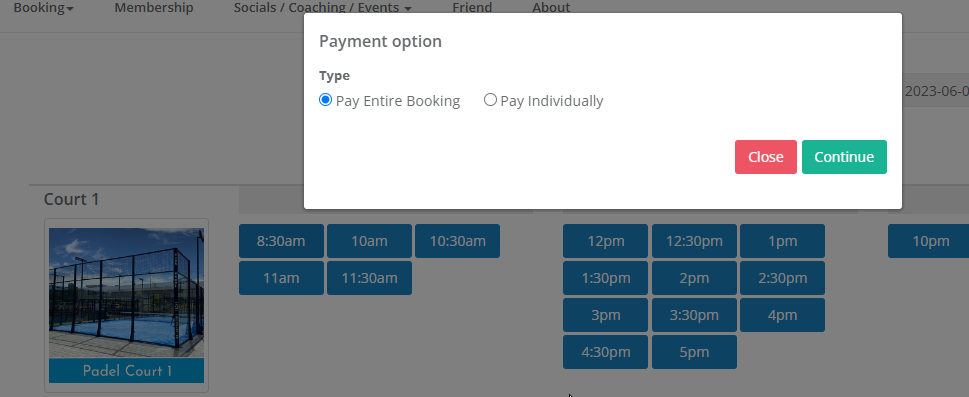Viewport: 969px width, 397px height.
Task: Dismiss the dialog with the red Close button
Action: click(766, 157)
